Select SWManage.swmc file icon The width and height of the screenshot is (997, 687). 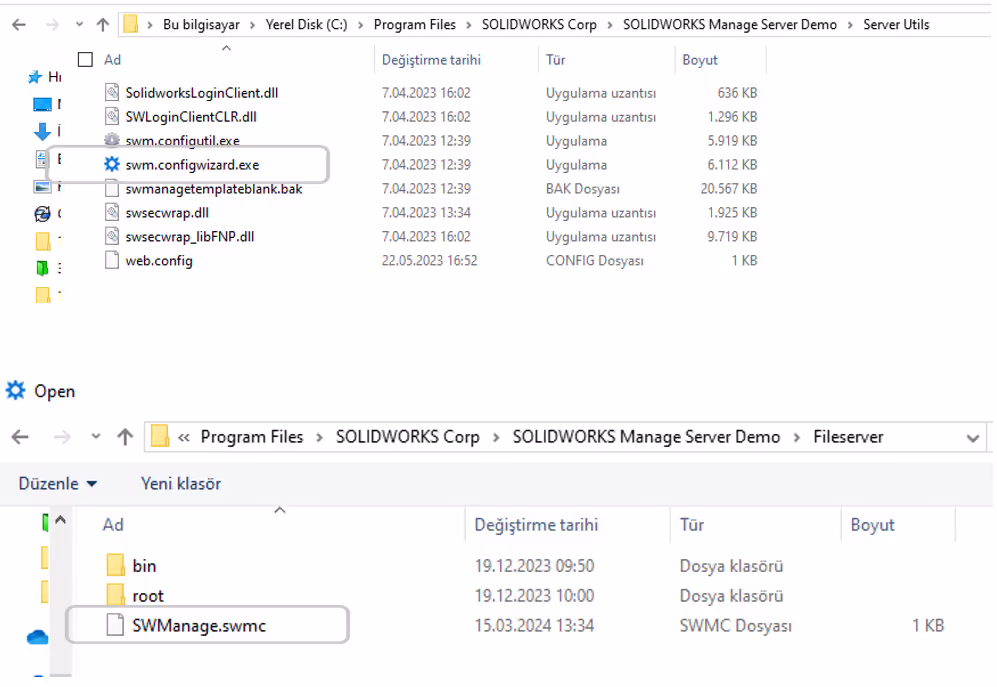(115, 625)
